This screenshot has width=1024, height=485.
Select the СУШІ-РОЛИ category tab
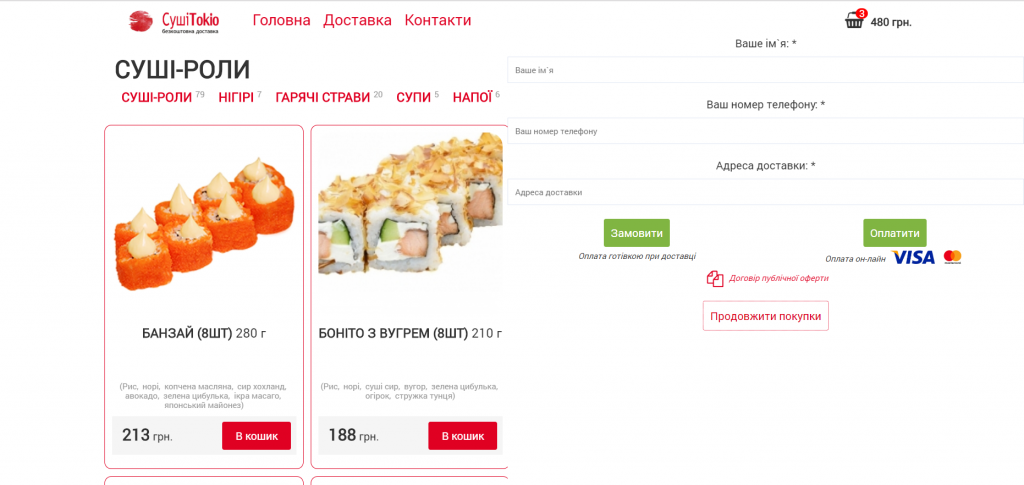tap(157, 98)
